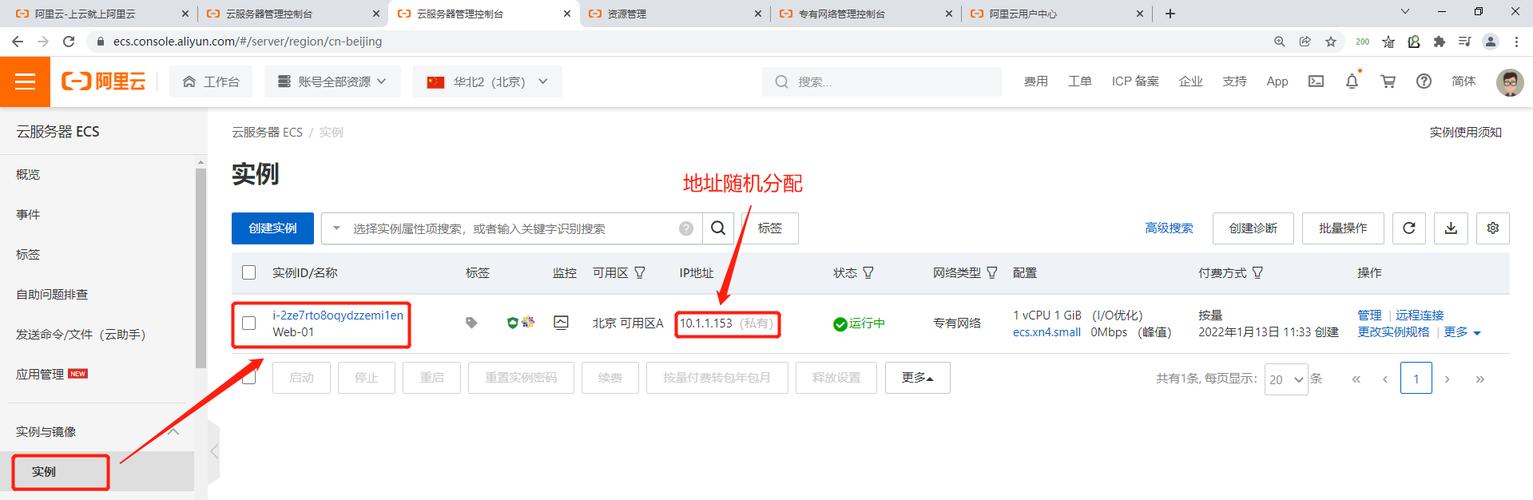1533x500 pixels.
Task: Click the browser address bar
Action: pos(677,42)
